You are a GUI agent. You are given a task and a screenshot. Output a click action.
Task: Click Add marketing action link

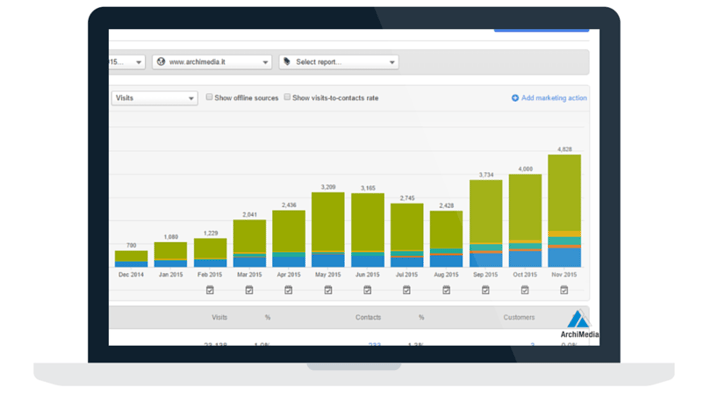554,98
